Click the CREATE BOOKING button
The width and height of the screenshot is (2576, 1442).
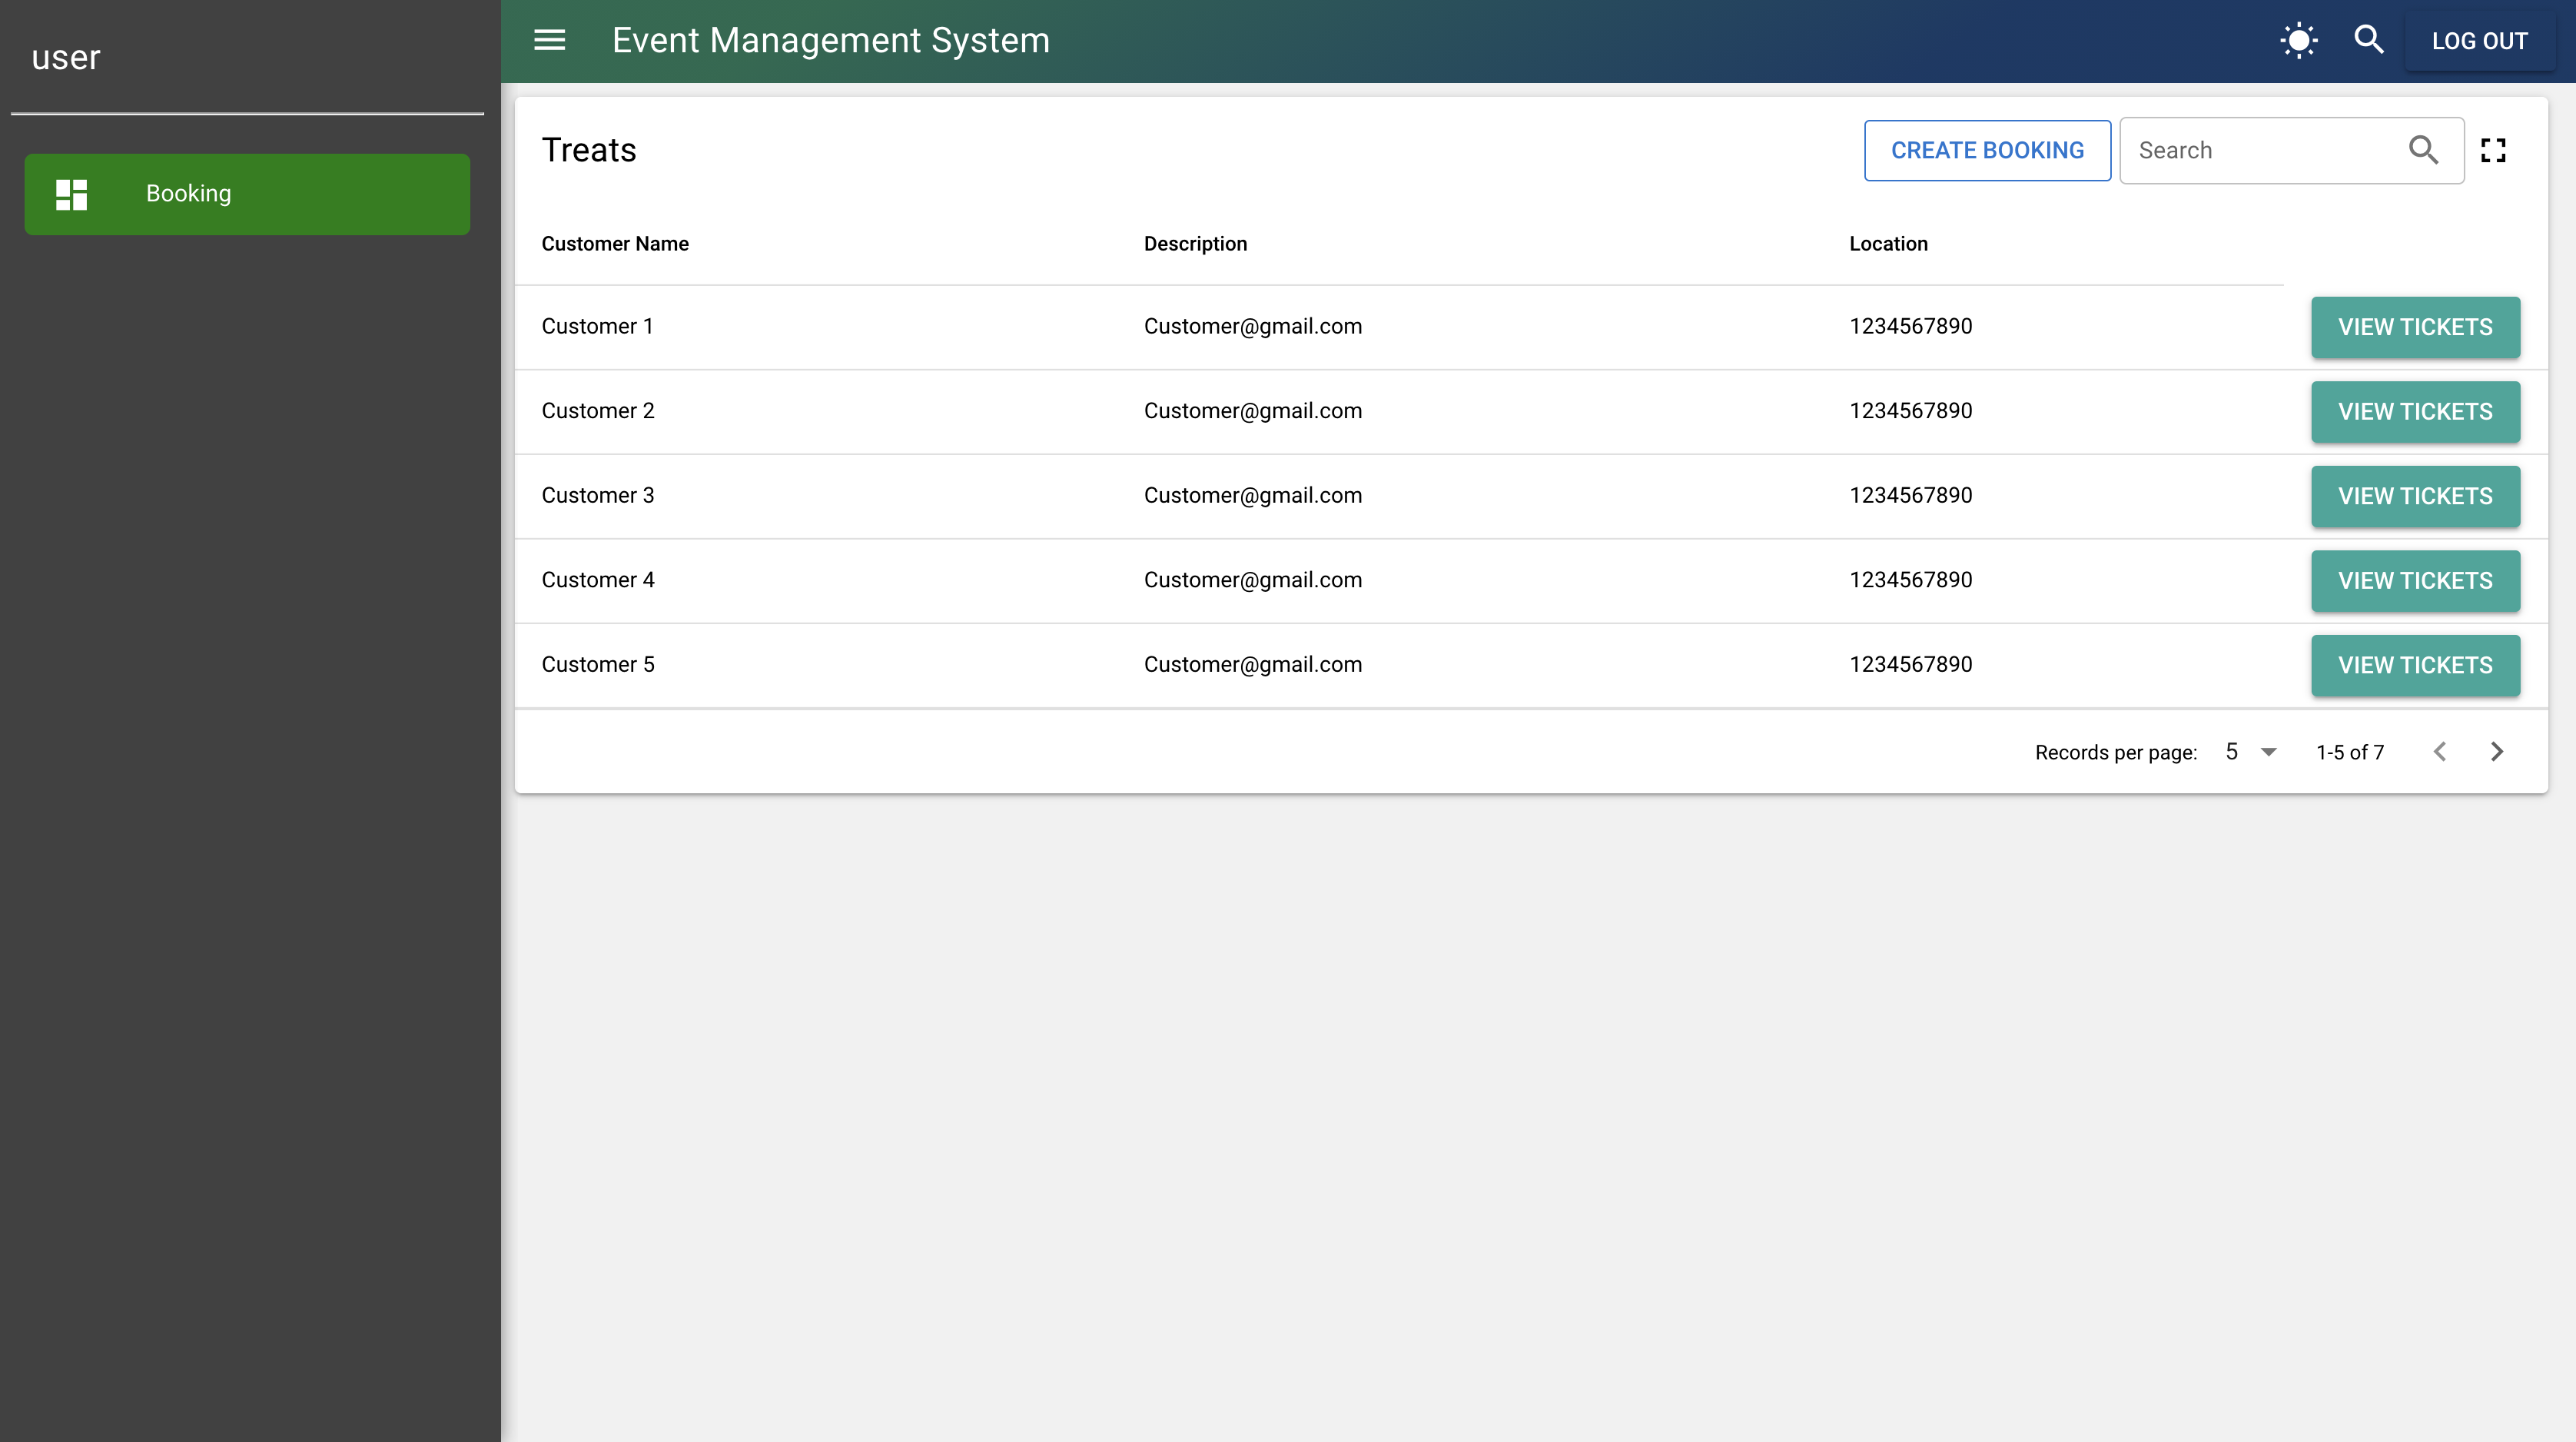(1987, 150)
